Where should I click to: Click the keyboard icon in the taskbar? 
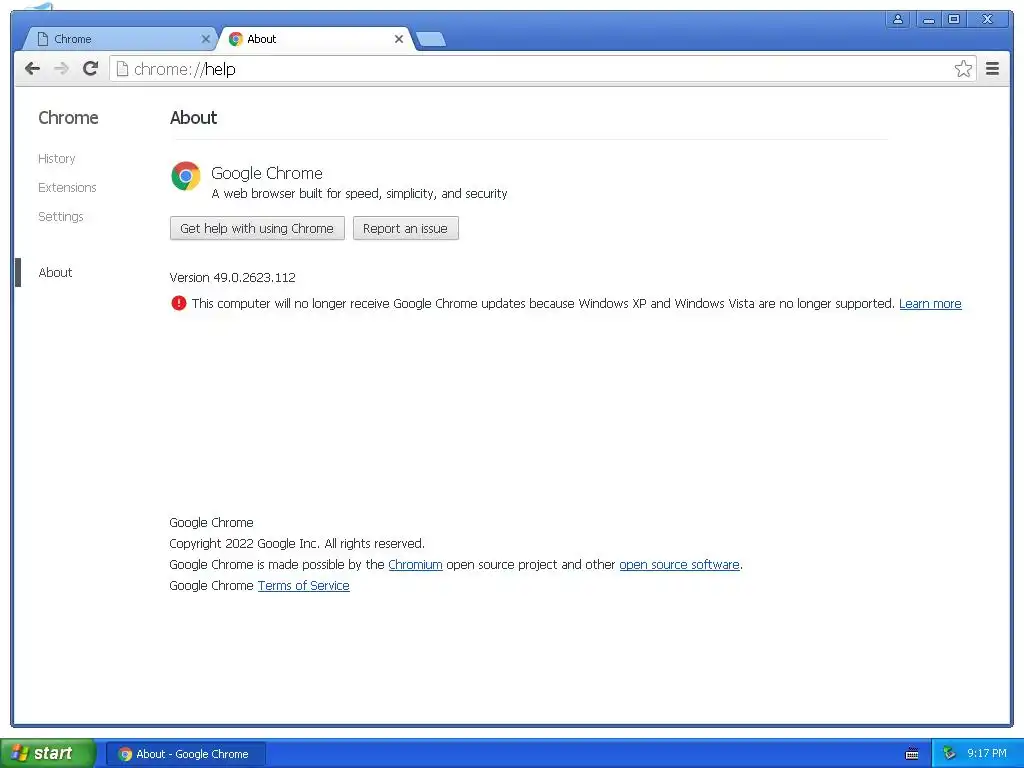point(912,754)
